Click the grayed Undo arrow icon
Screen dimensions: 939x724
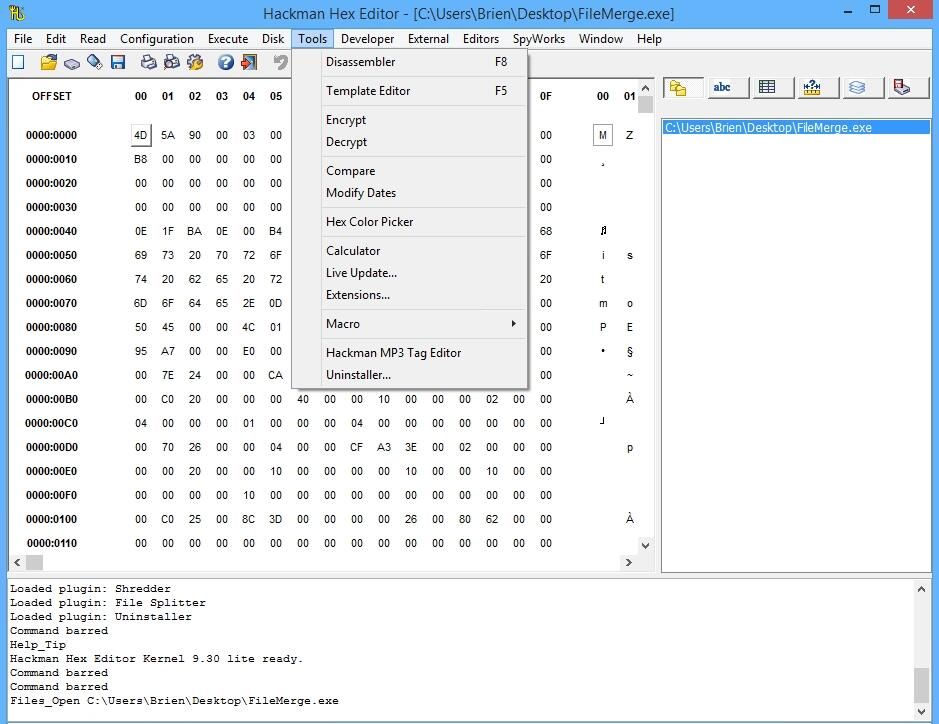(x=280, y=62)
